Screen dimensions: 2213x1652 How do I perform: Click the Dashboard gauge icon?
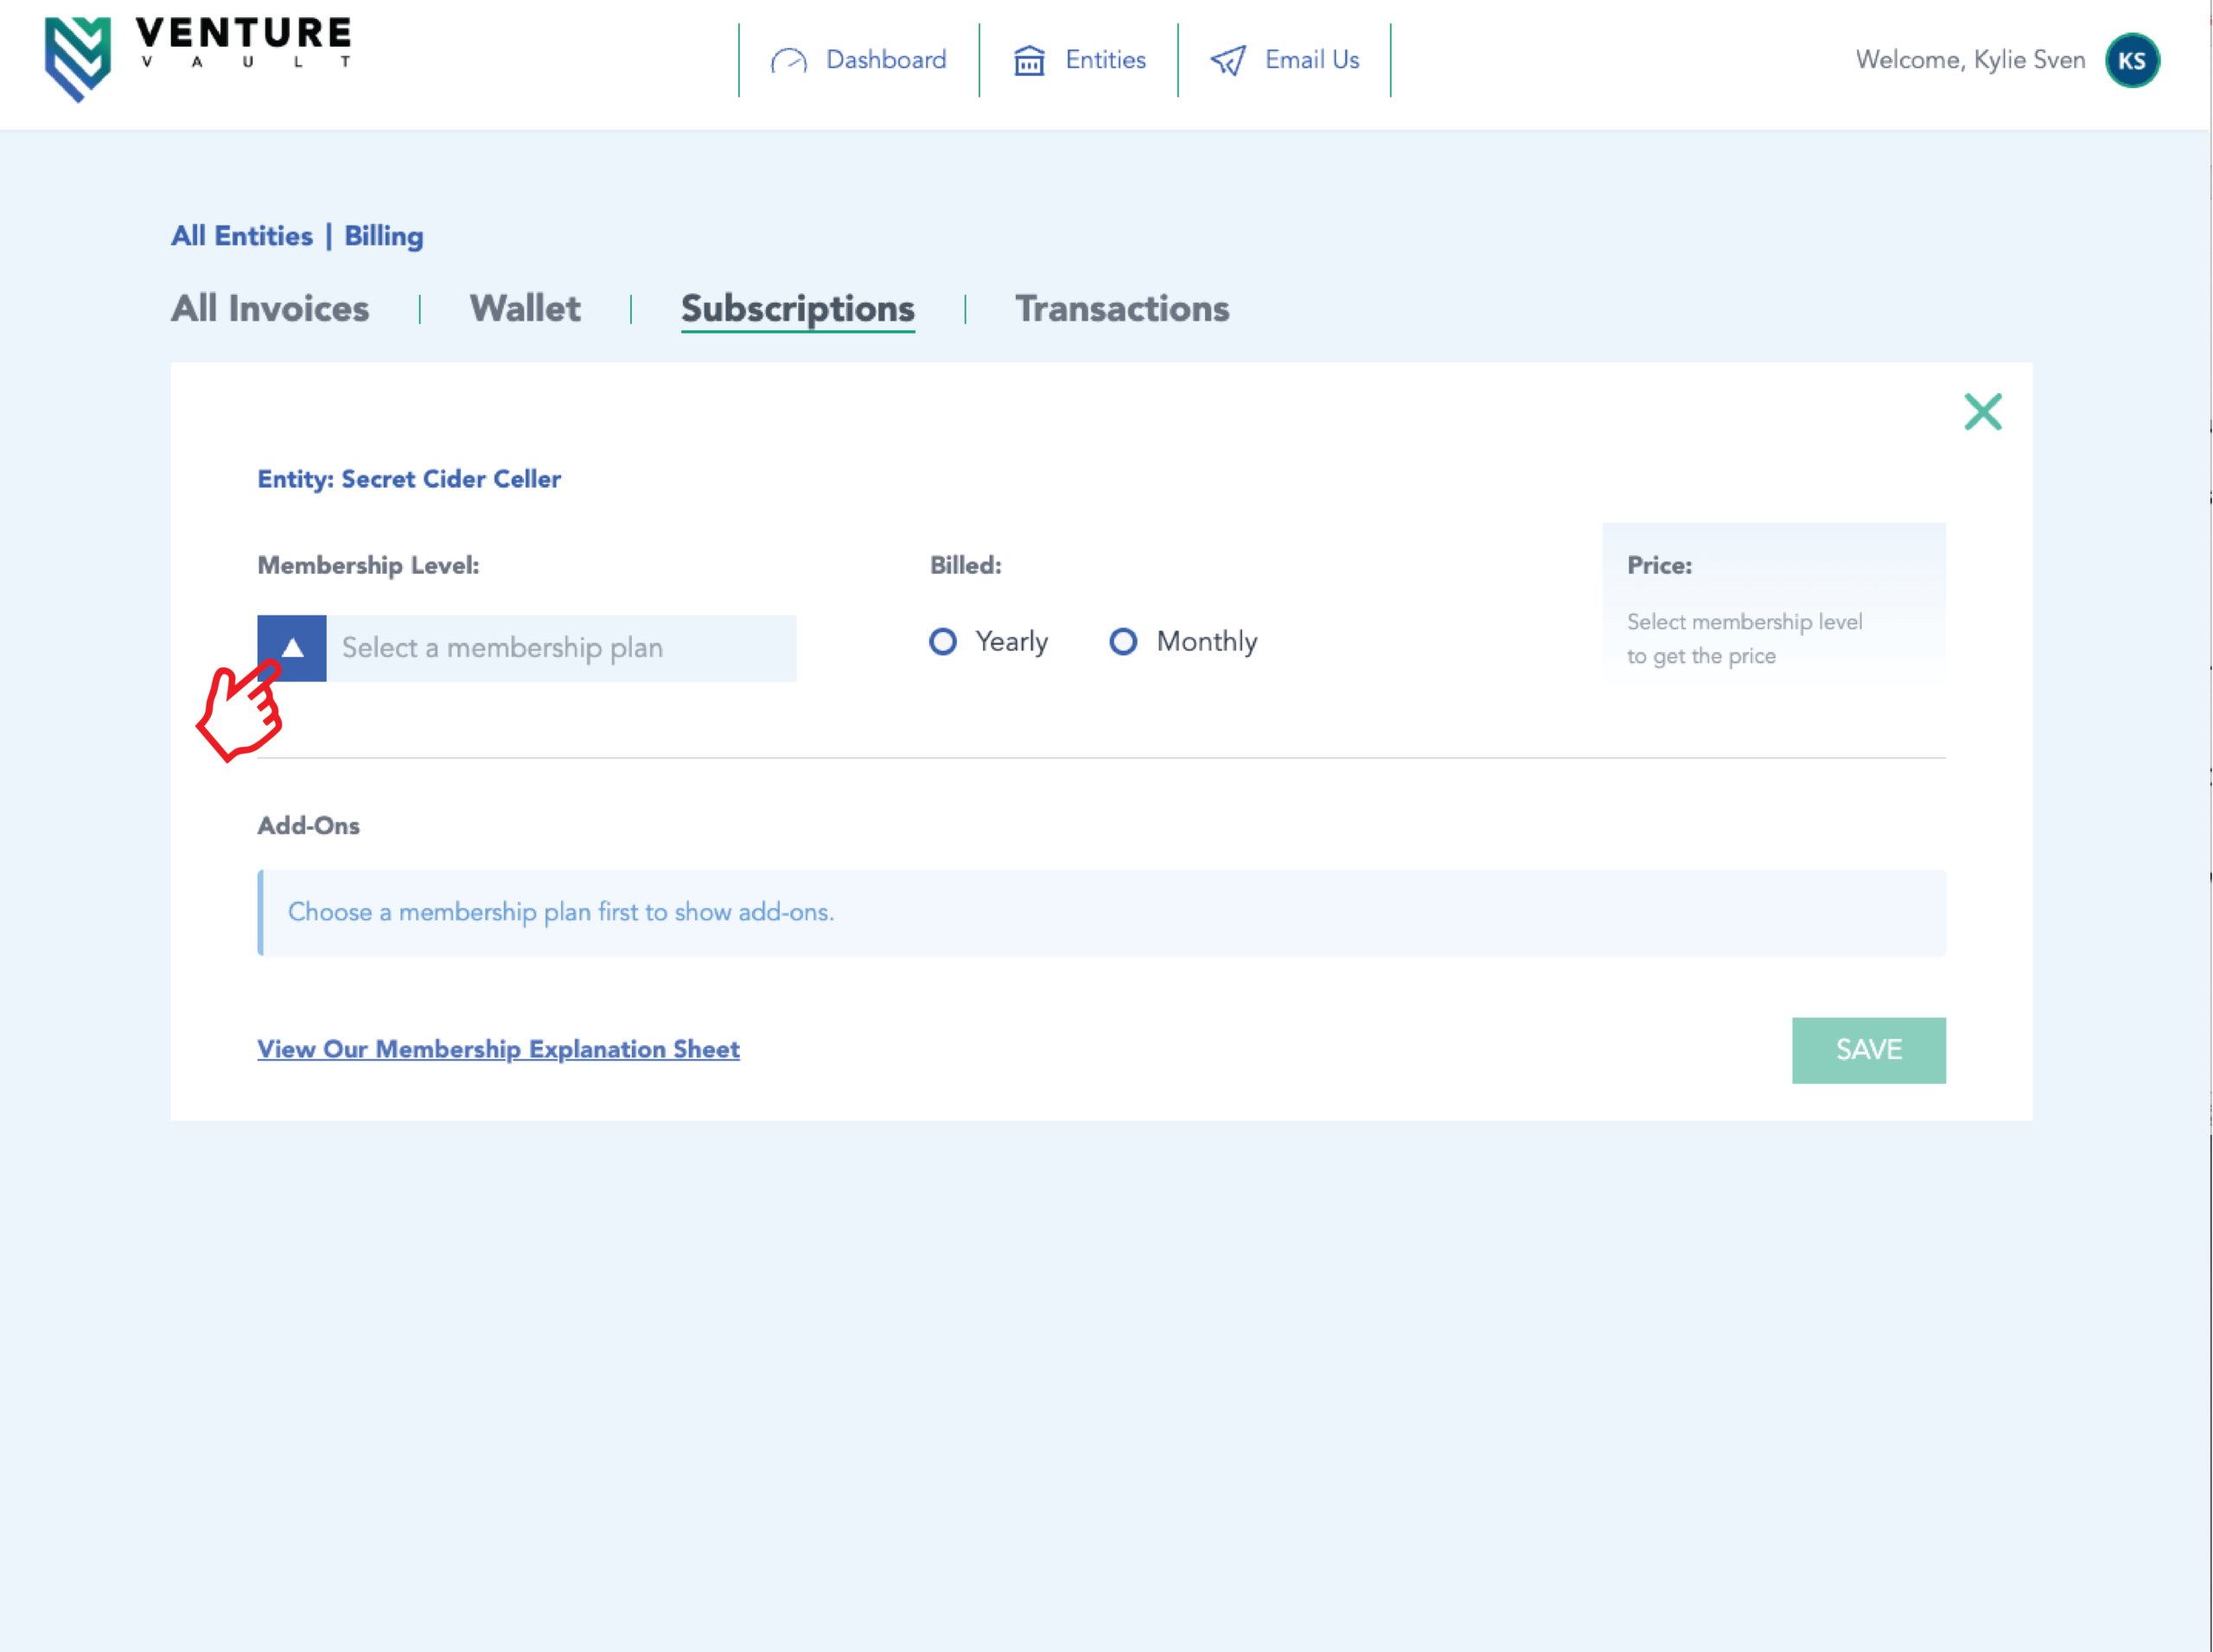tap(788, 61)
